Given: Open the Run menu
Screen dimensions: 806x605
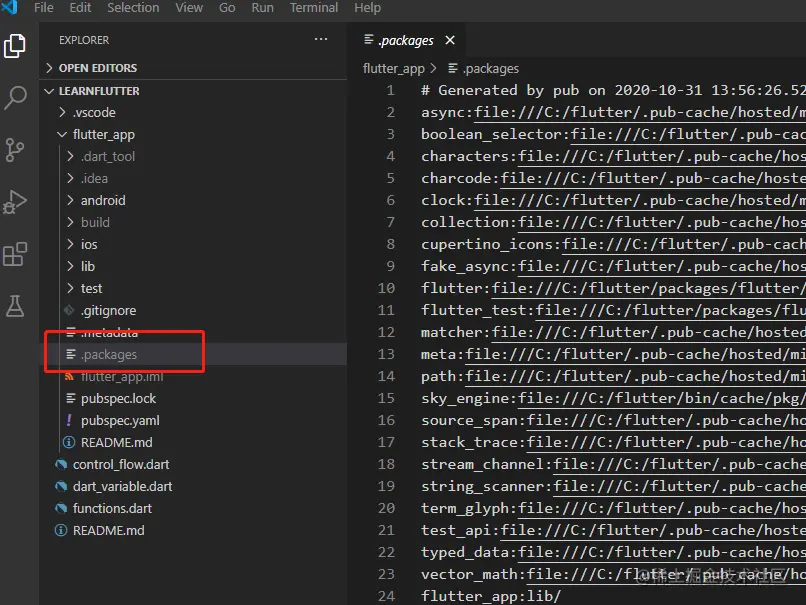Looking at the screenshot, I should pyautogui.click(x=262, y=8).
